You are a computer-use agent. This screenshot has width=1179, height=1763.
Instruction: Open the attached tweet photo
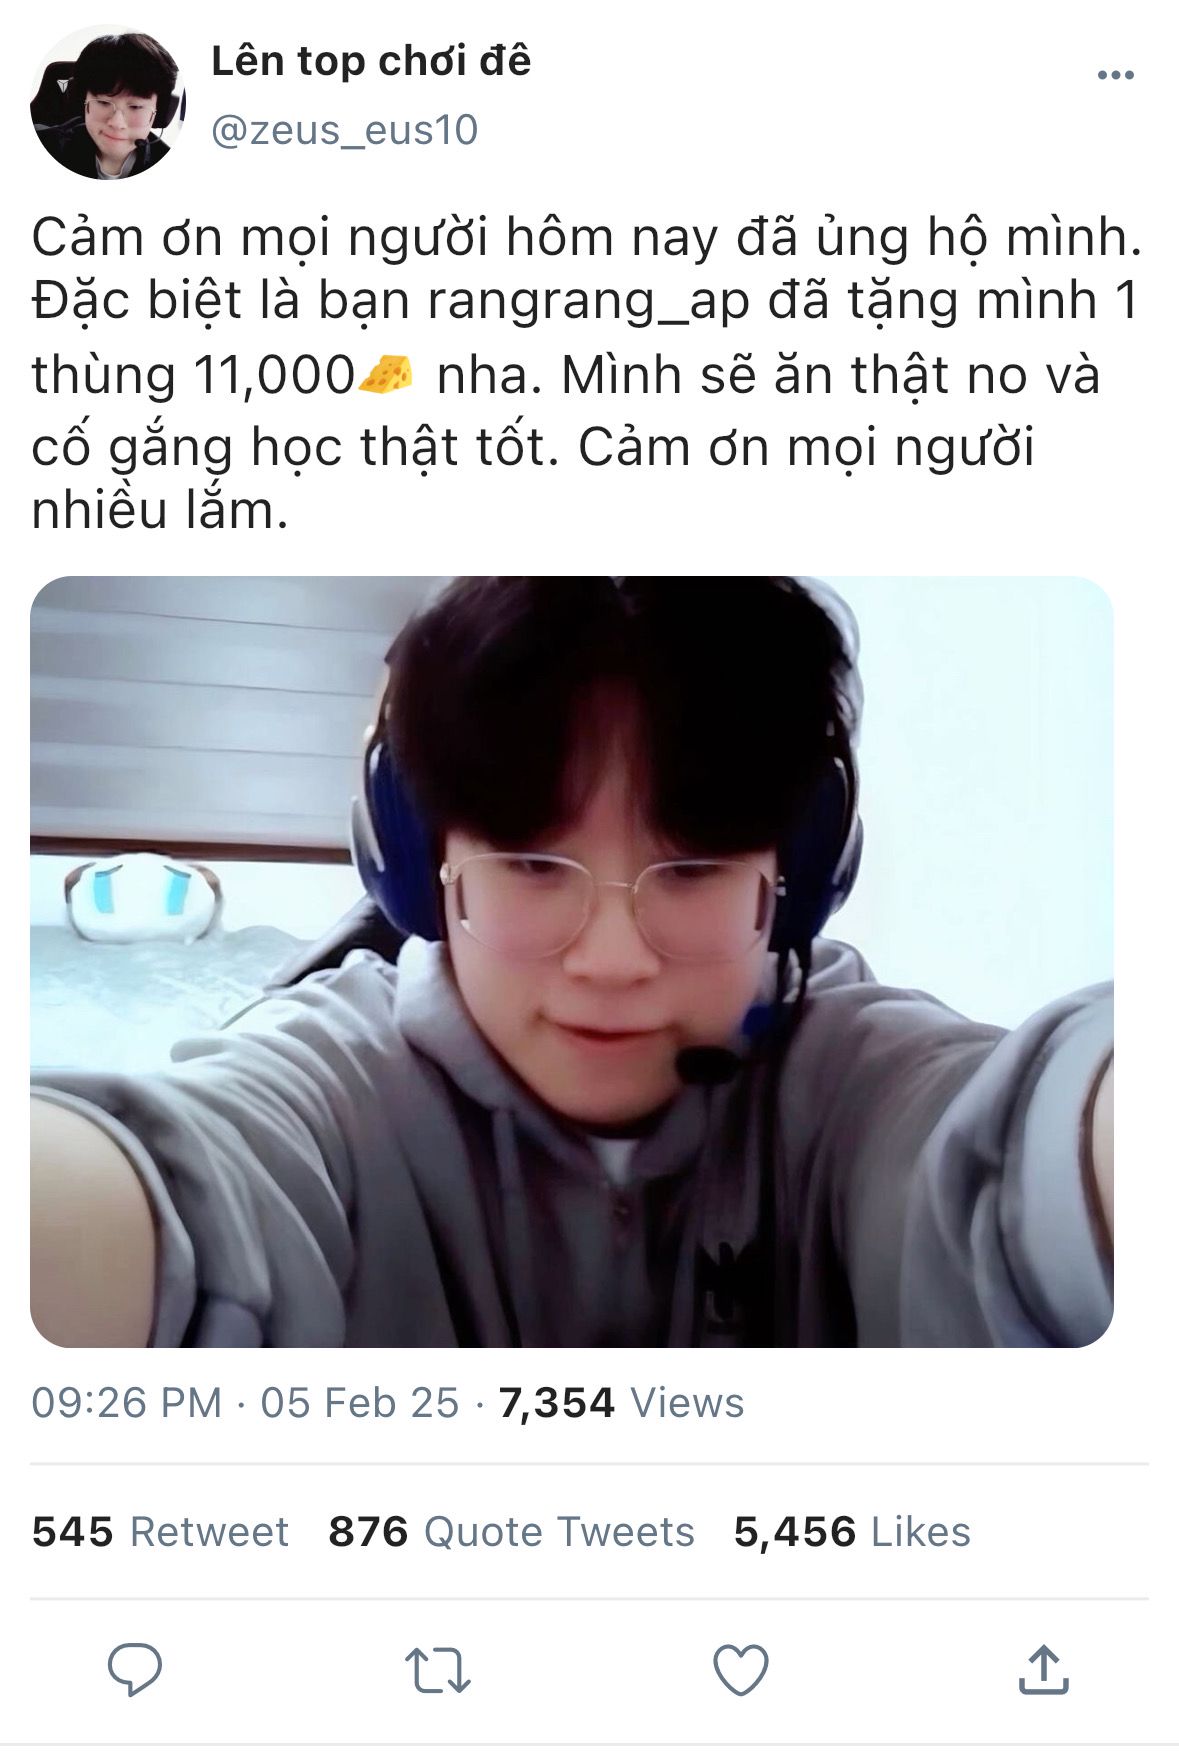[x=572, y=962]
